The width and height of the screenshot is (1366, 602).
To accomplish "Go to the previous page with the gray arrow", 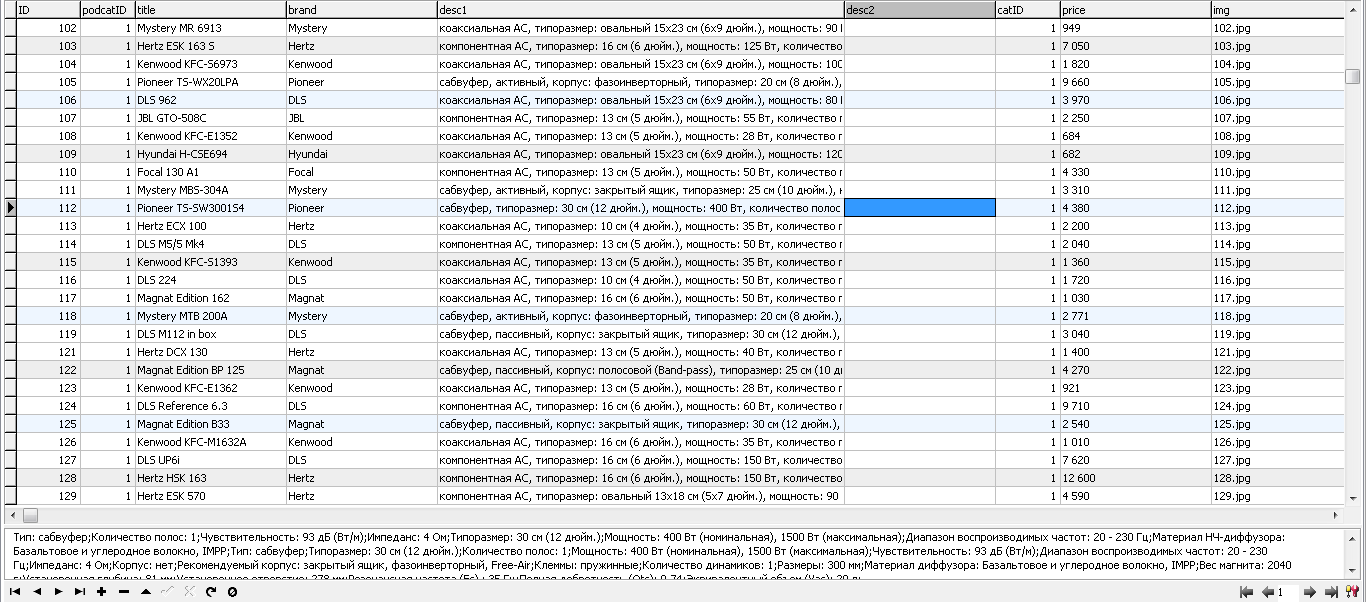I will coord(1268,592).
